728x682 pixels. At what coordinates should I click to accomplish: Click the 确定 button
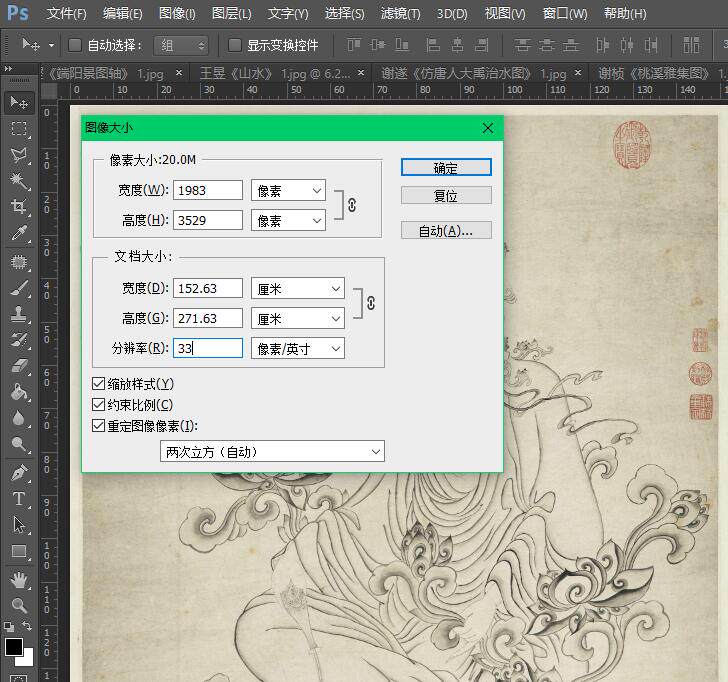pos(446,168)
